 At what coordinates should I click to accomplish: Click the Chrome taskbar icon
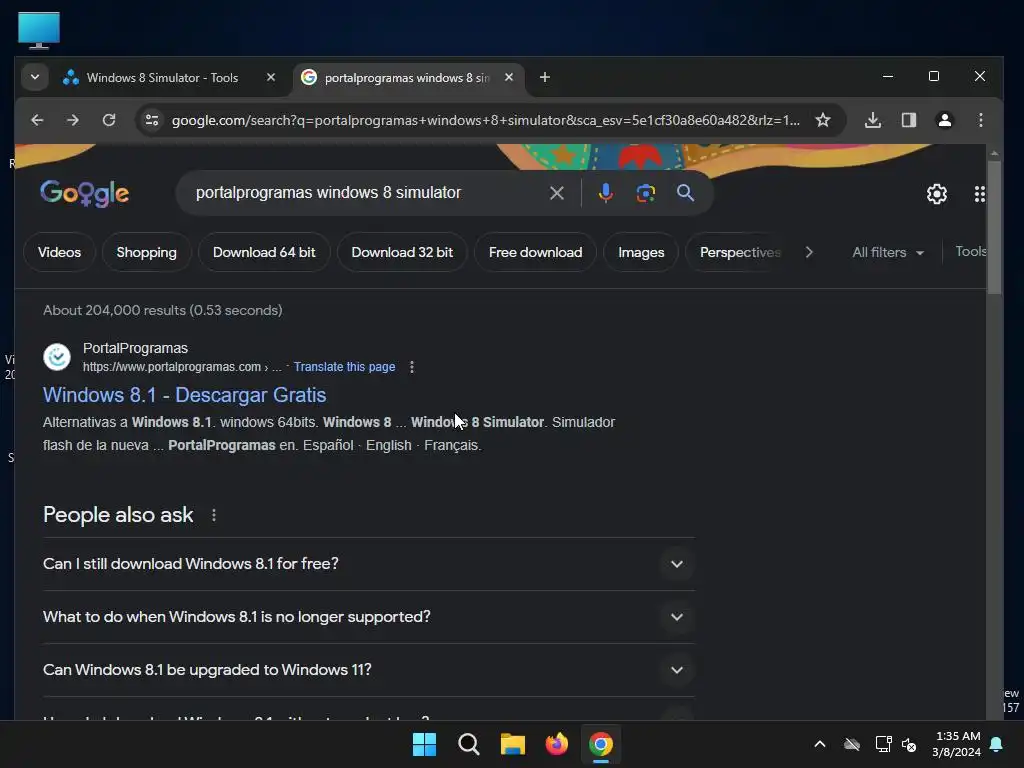pyautogui.click(x=601, y=744)
